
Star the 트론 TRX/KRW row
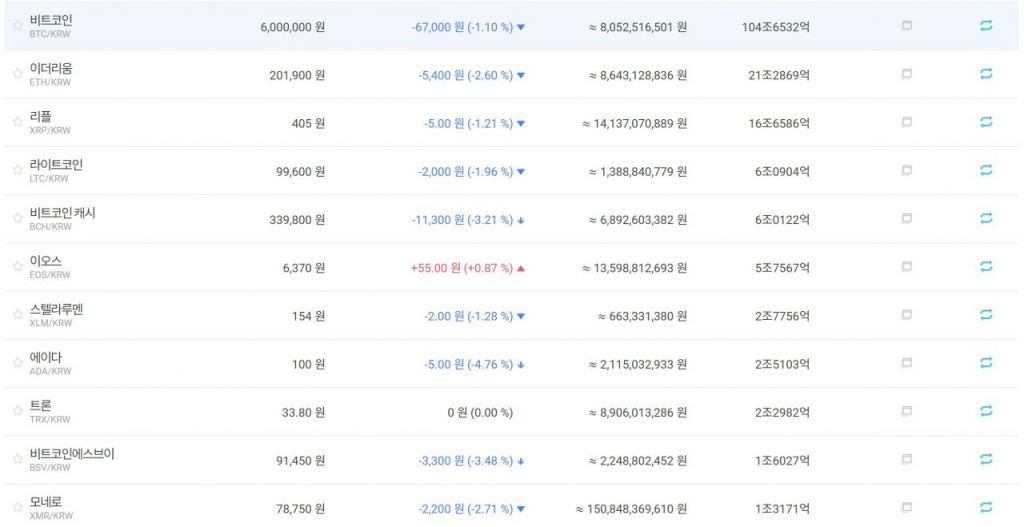[18, 411]
